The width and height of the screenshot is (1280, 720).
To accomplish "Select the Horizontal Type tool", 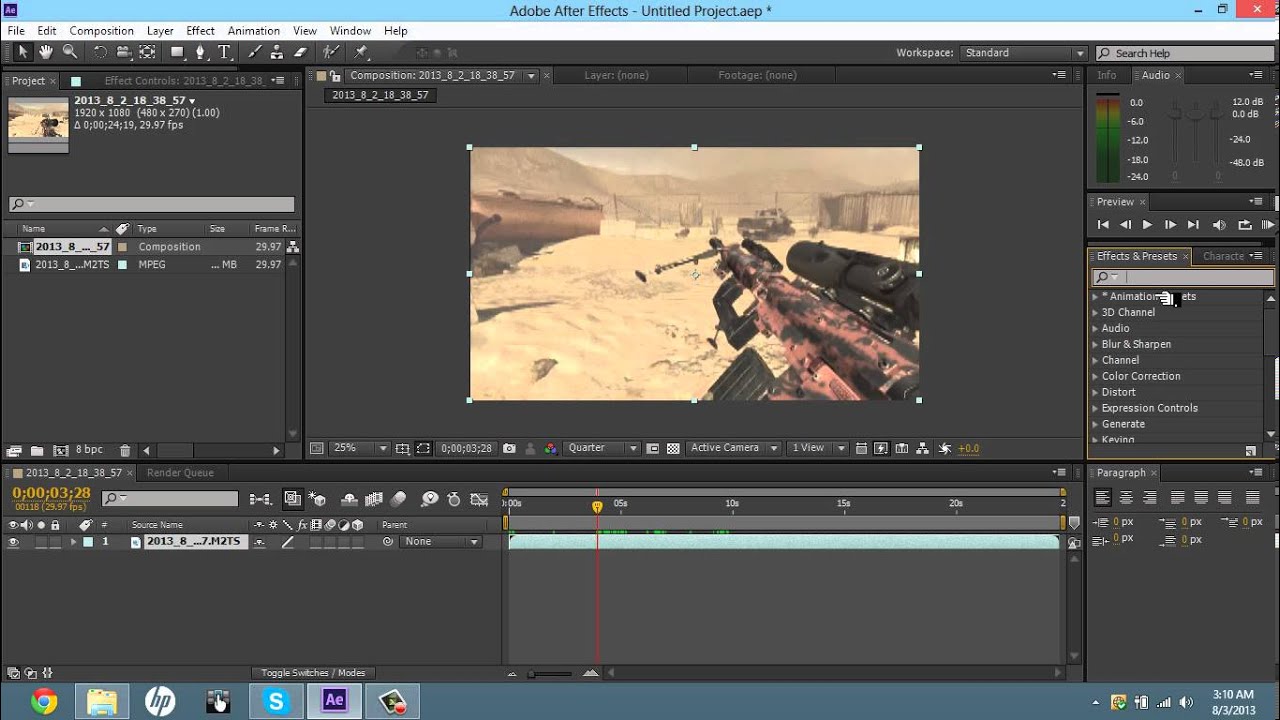I will [x=224, y=52].
